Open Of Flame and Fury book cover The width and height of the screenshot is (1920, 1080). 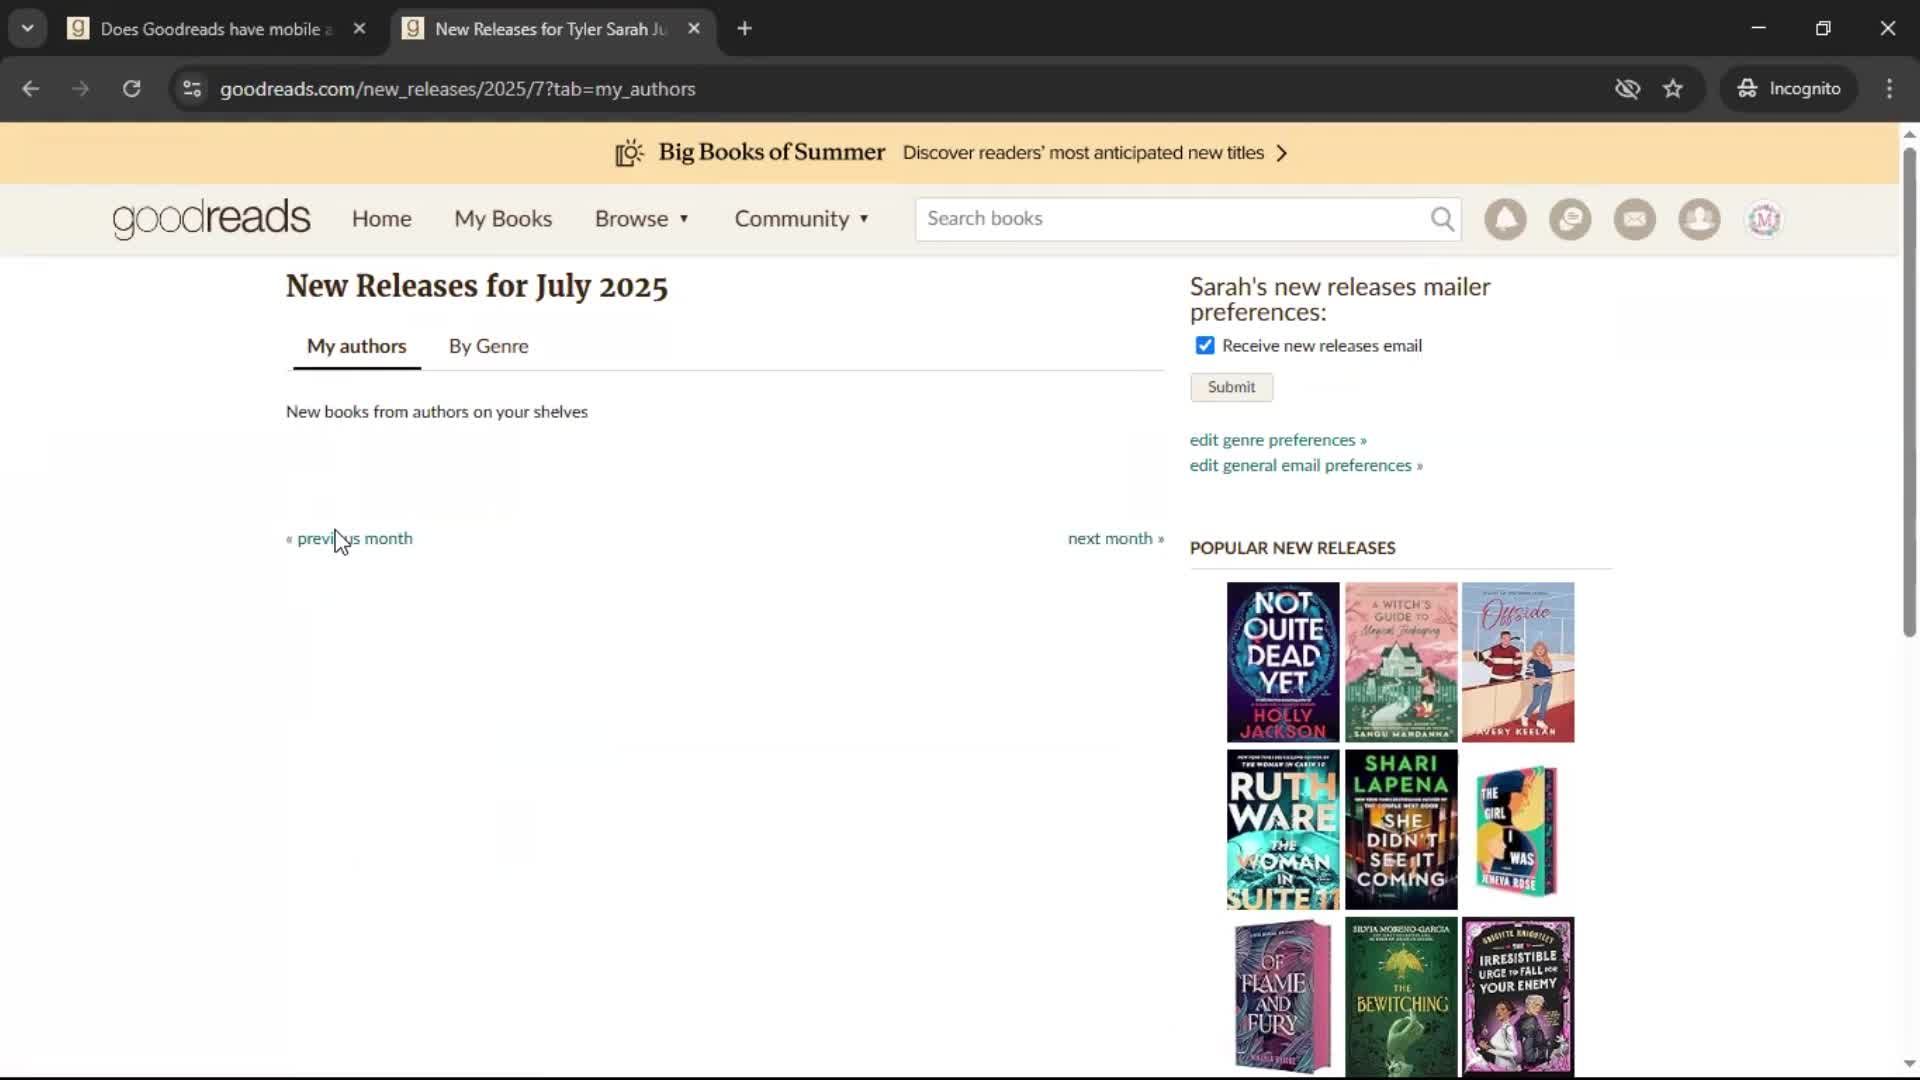(1283, 997)
